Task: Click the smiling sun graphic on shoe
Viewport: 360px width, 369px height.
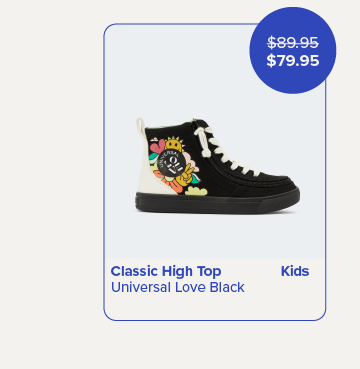Action: (175, 144)
